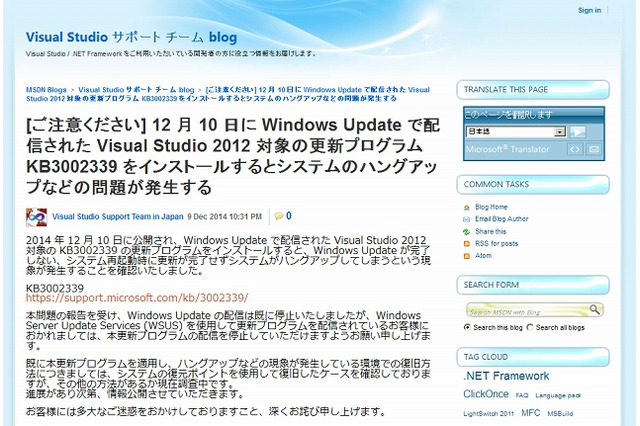This screenshot has height=426, width=640.
Task: Open the ClickOnce tag in tag cloud
Action: (x=486, y=394)
